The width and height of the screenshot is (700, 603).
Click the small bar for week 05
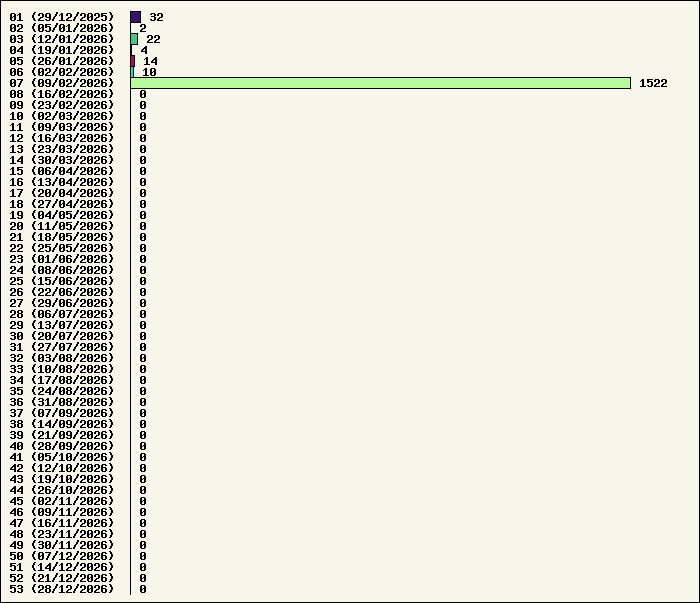[x=132, y=61]
